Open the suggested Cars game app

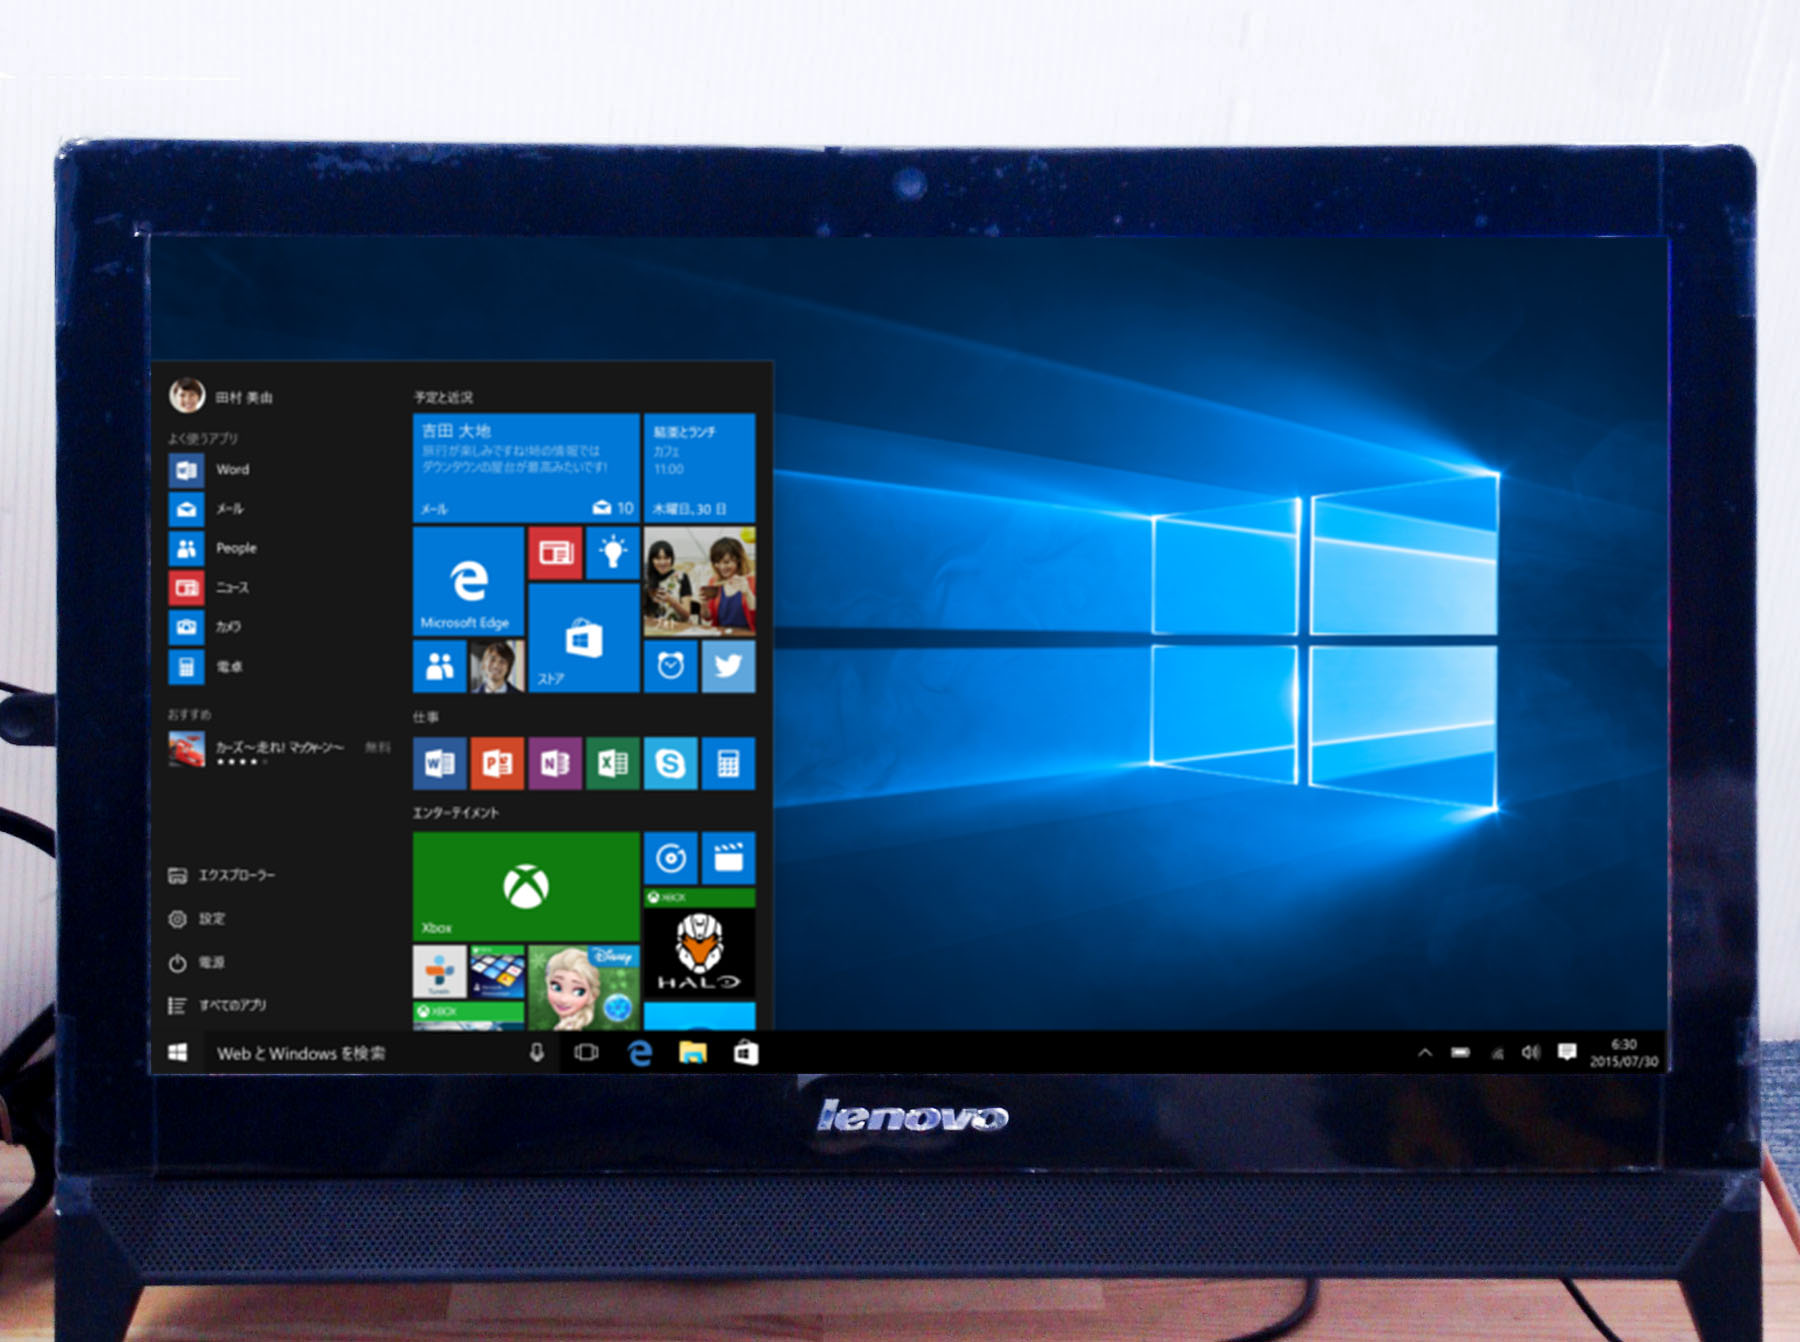coord(279,749)
